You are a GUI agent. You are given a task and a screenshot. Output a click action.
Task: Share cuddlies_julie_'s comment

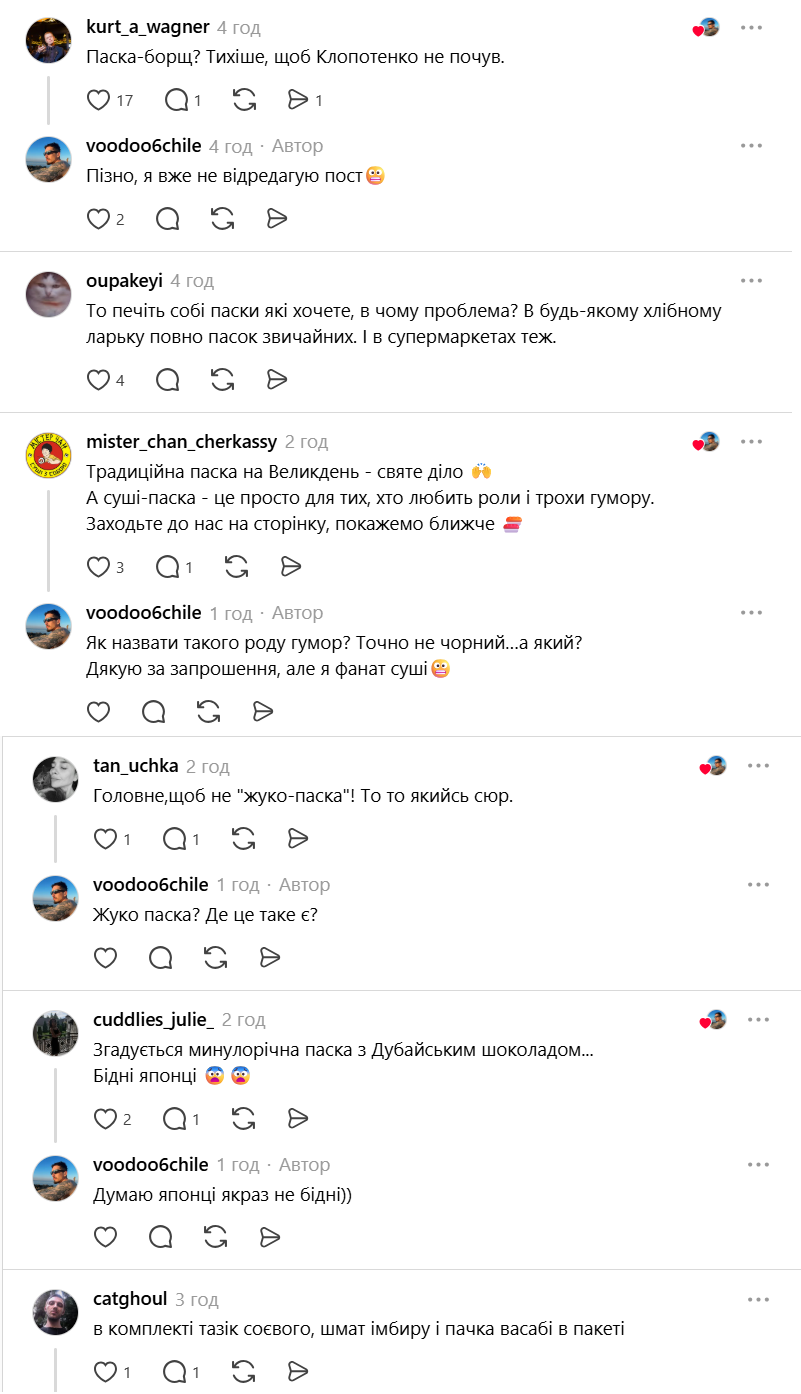point(298,1119)
